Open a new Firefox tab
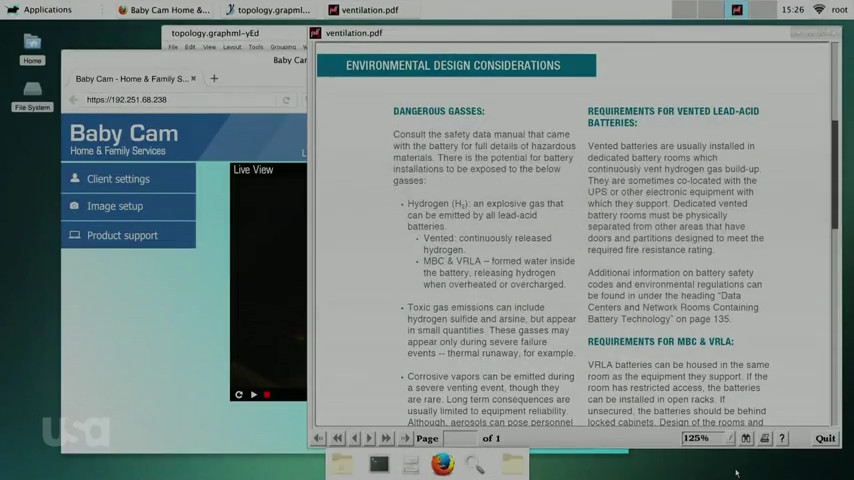This screenshot has height=480, width=854. click(214, 78)
